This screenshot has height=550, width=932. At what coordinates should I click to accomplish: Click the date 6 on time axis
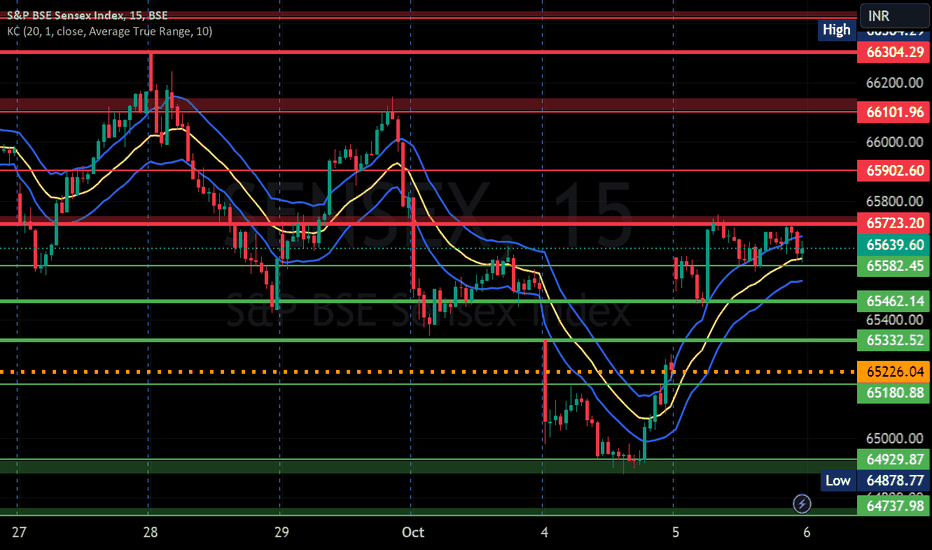coord(807,532)
